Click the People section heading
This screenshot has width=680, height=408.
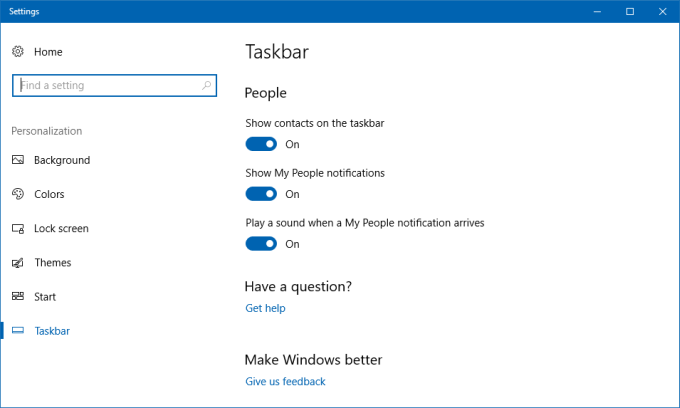click(x=265, y=93)
